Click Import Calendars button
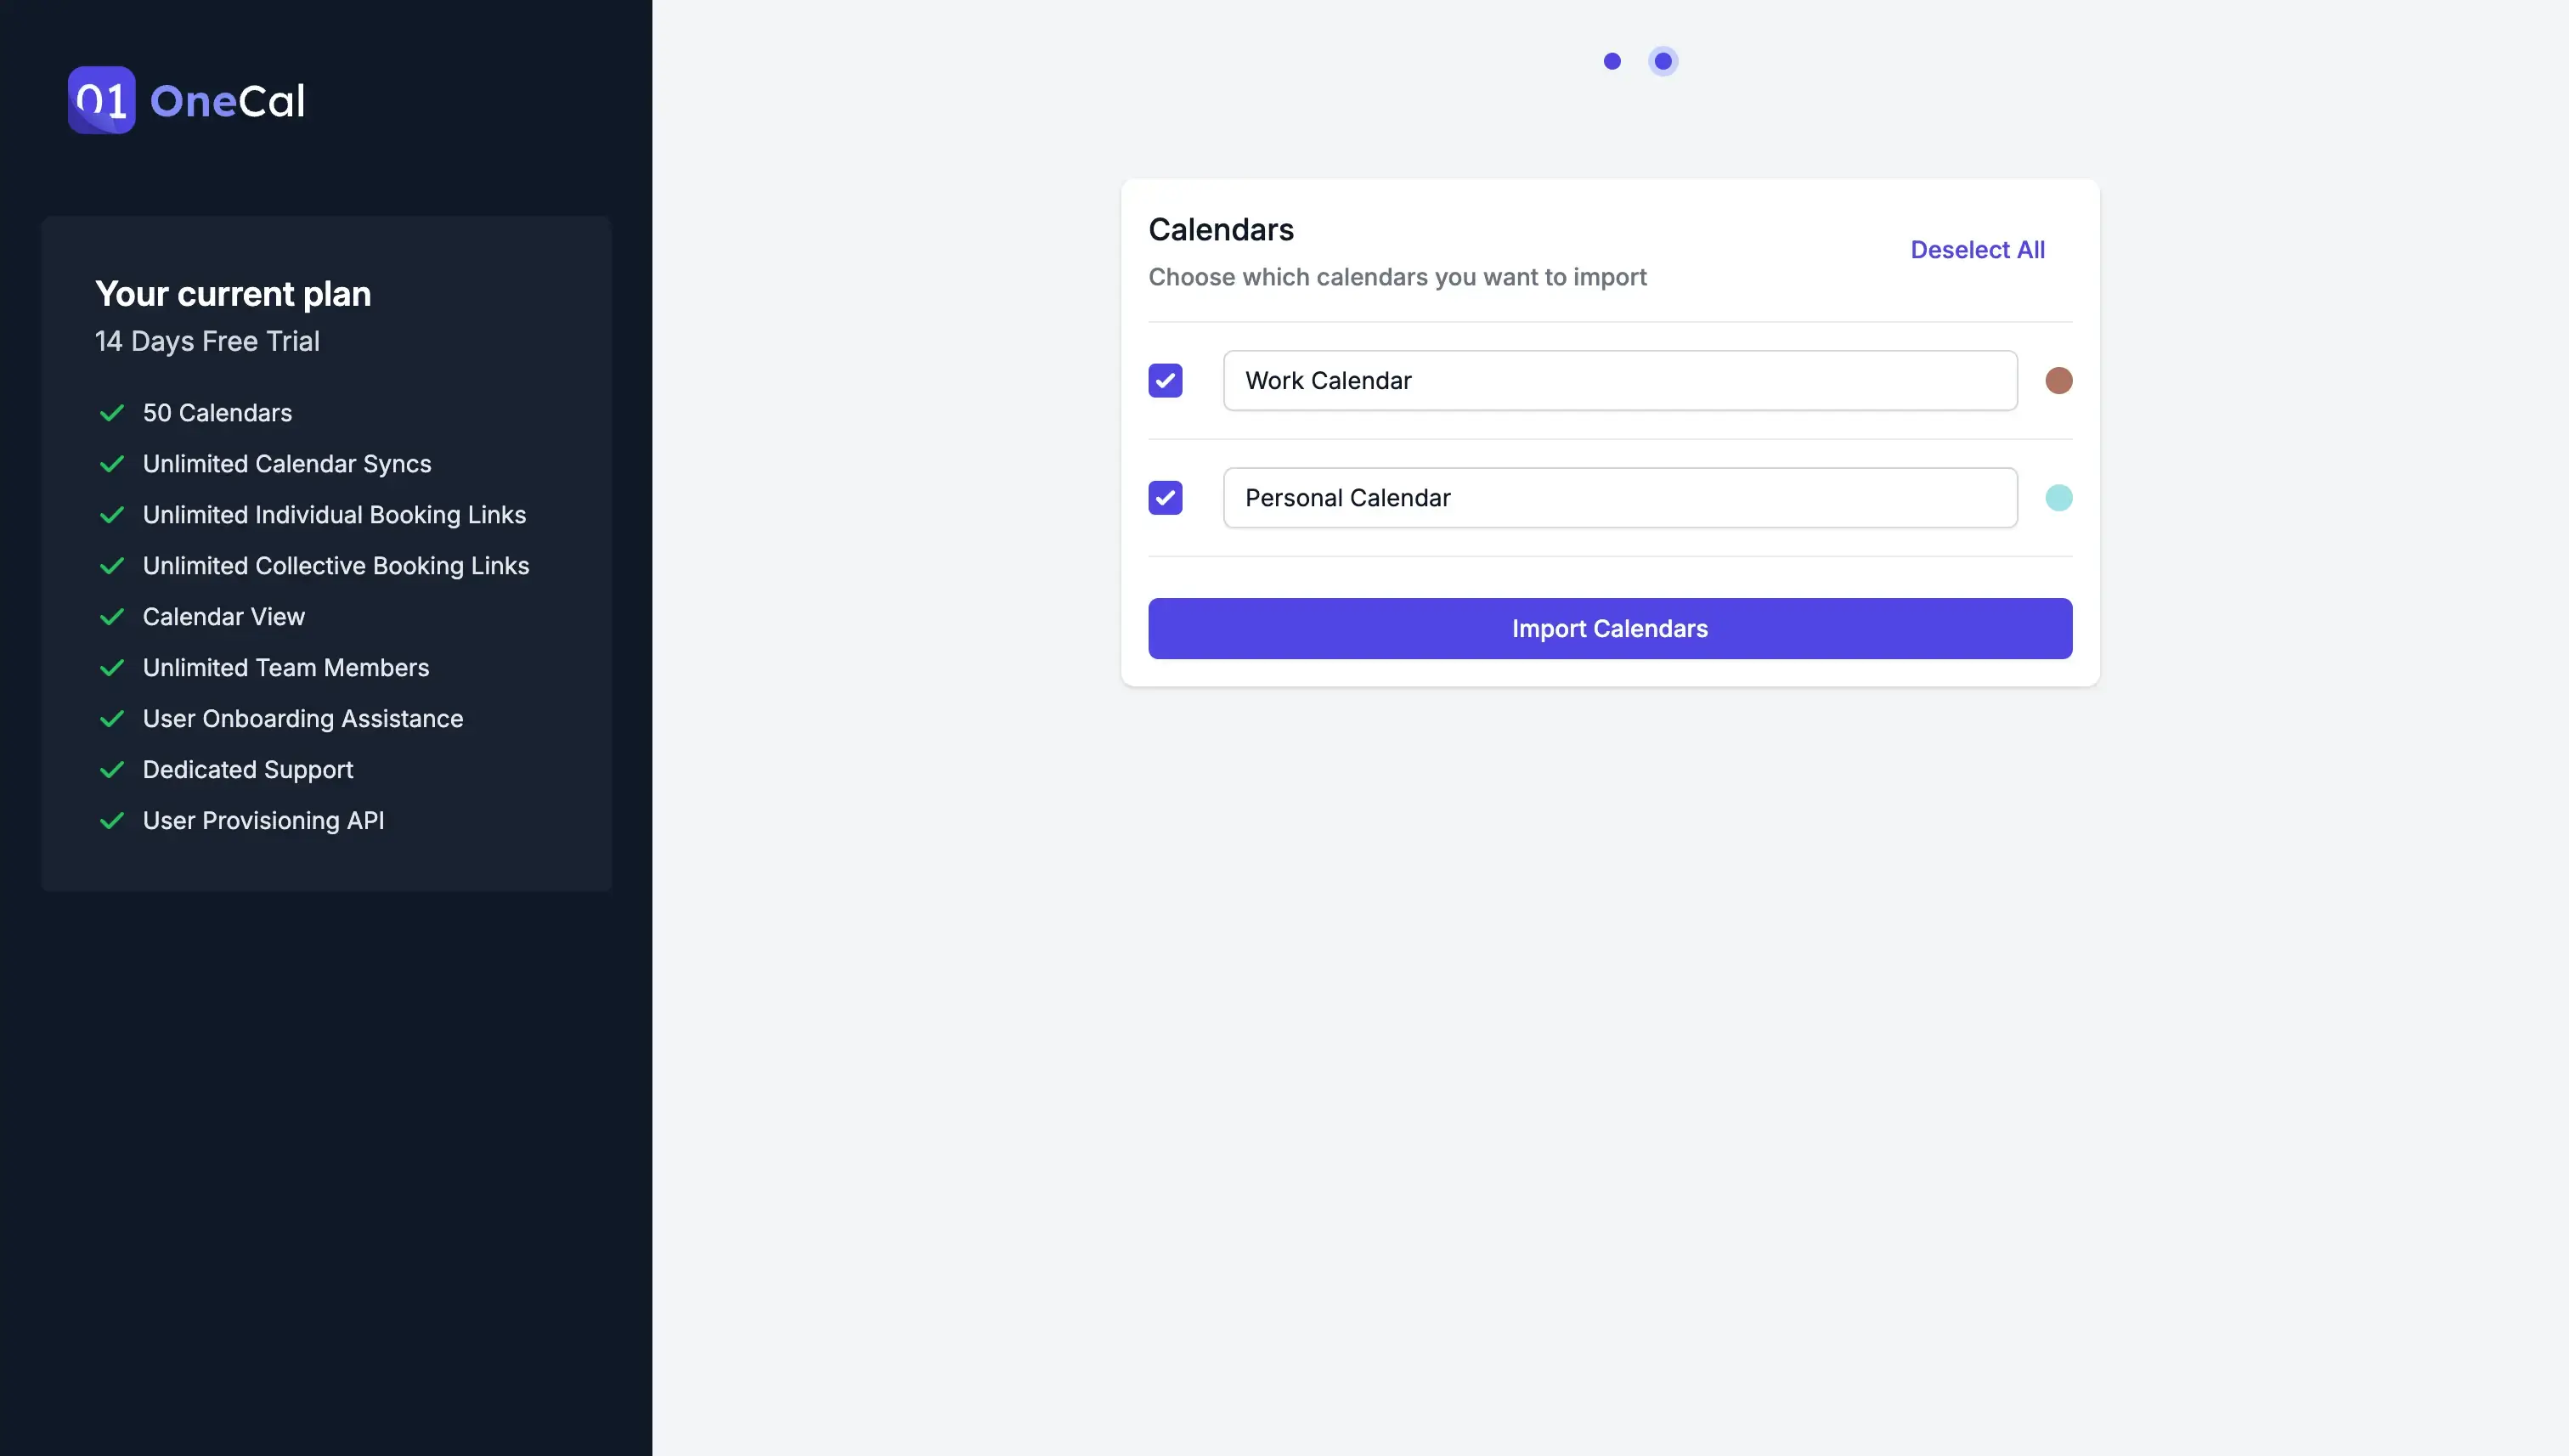Viewport: 2569px width, 1456px height. pos(1609,629)
